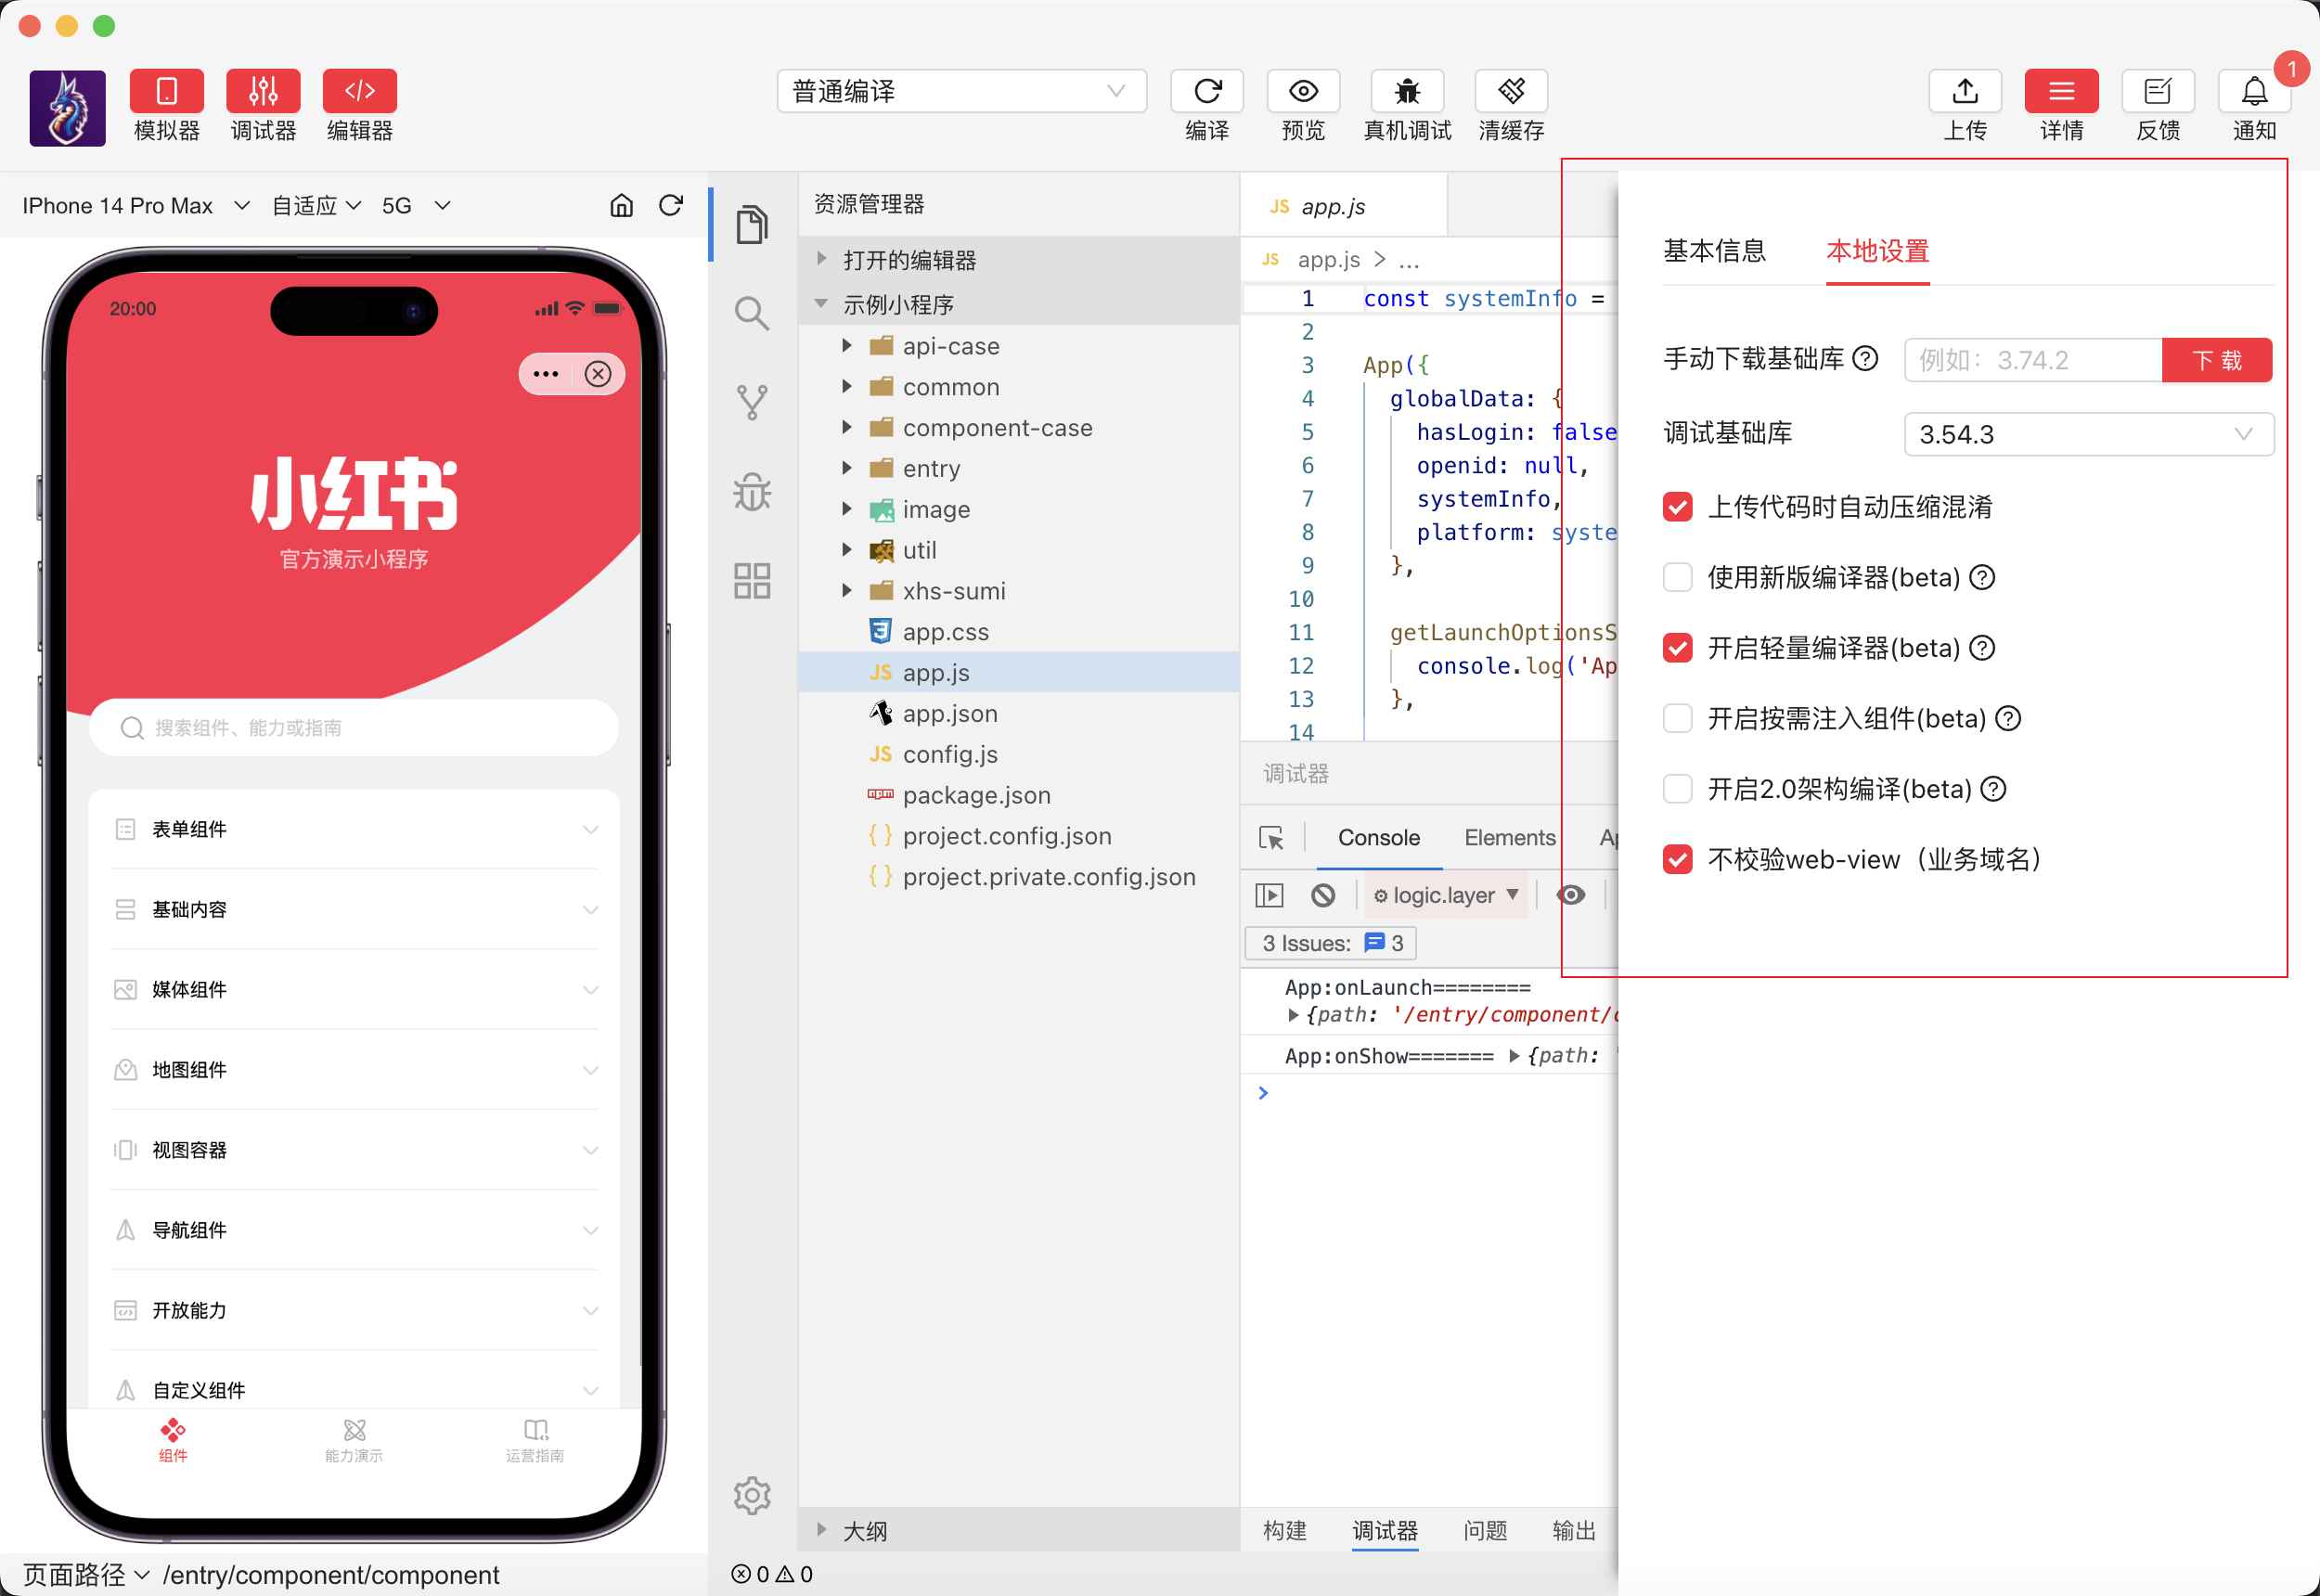Toggle the console sidebar panel icon

(1269, 895)
